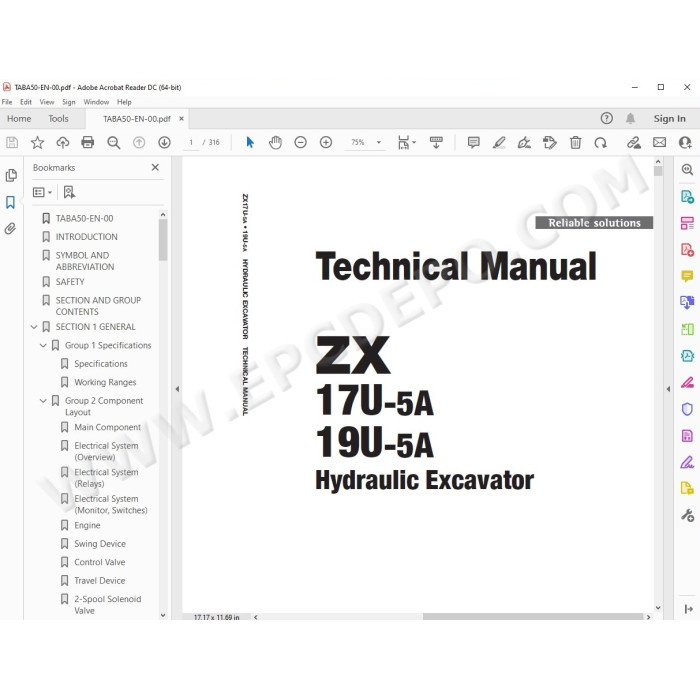Screen dimensions: 700x700
Task: Expand the right tools pane toggle at bottom
Action: (688, 609)
